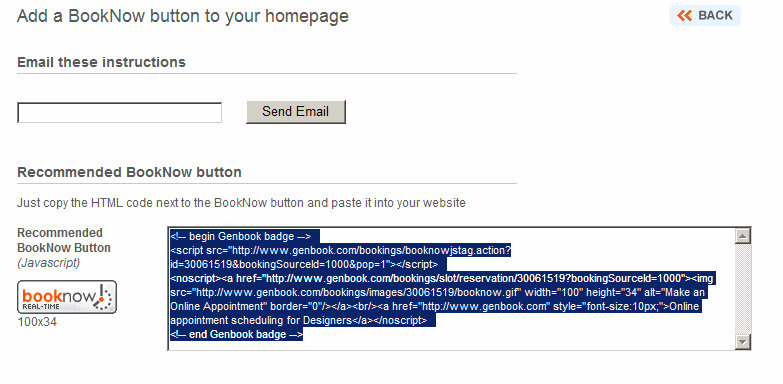Click the '(Javascript)' italic label
783x384 pixels.
[48, 263]
